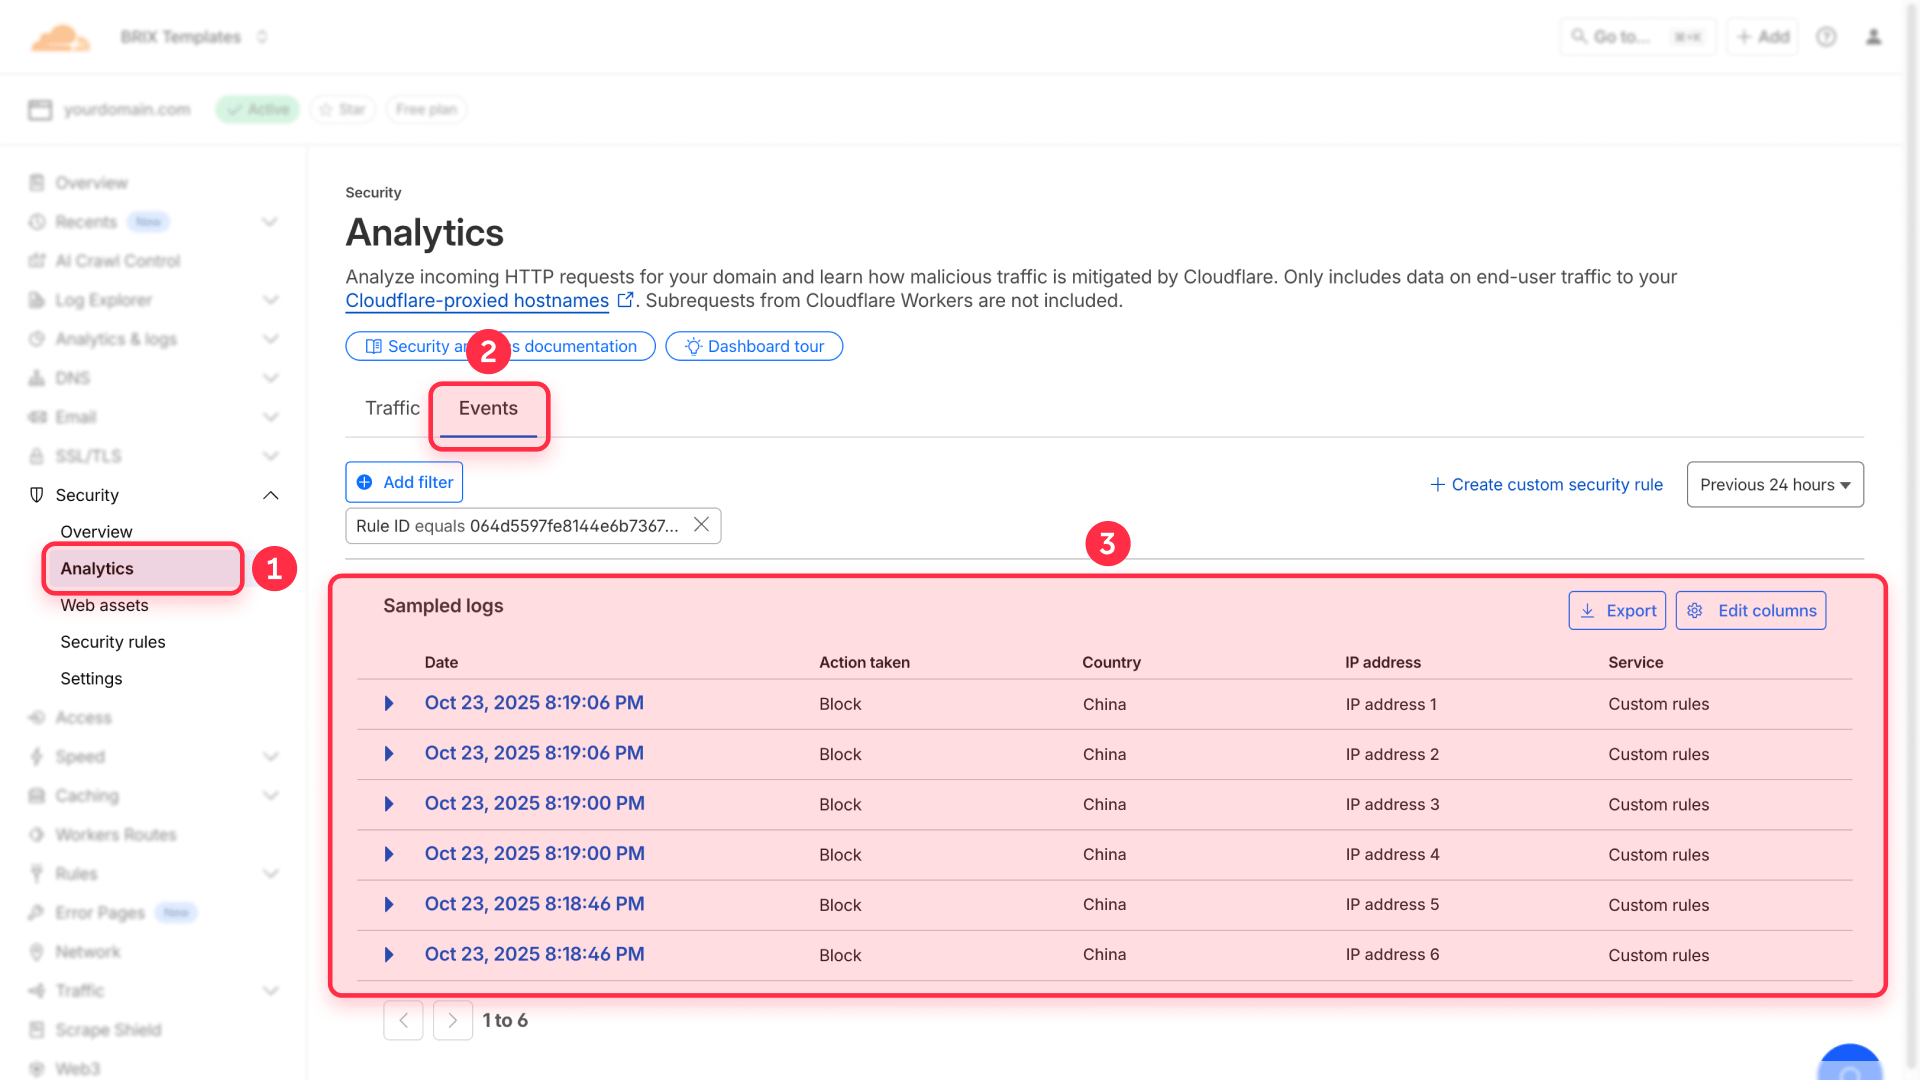Switch to the Traffic tab
The width and height of the screenshot is (1920, 1080).
click(x=392, y=408)
